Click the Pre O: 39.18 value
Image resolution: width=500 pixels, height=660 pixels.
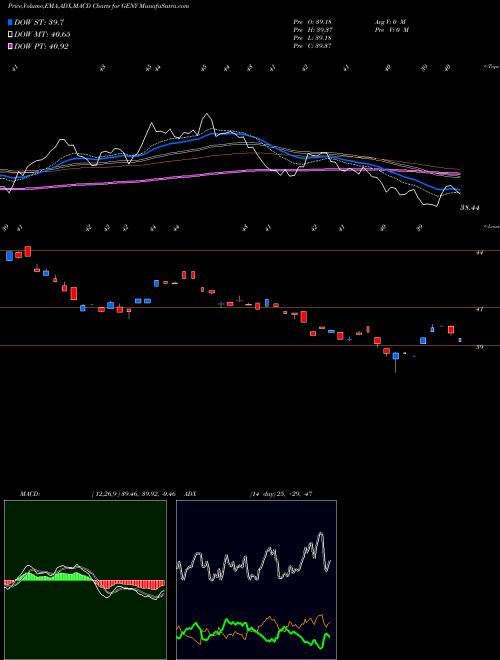[313, 22]
